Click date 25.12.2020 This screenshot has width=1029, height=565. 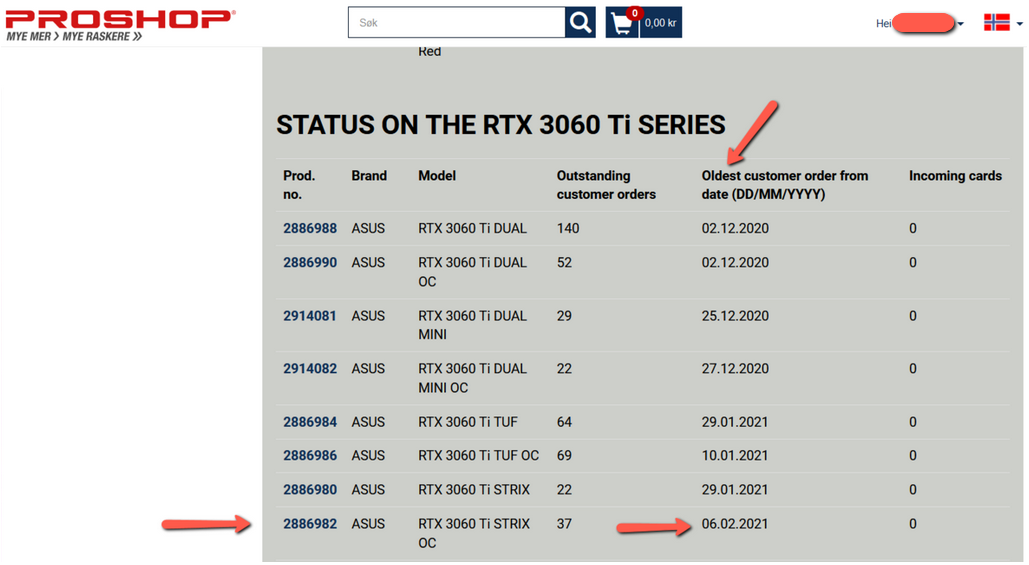coord(735,316)
